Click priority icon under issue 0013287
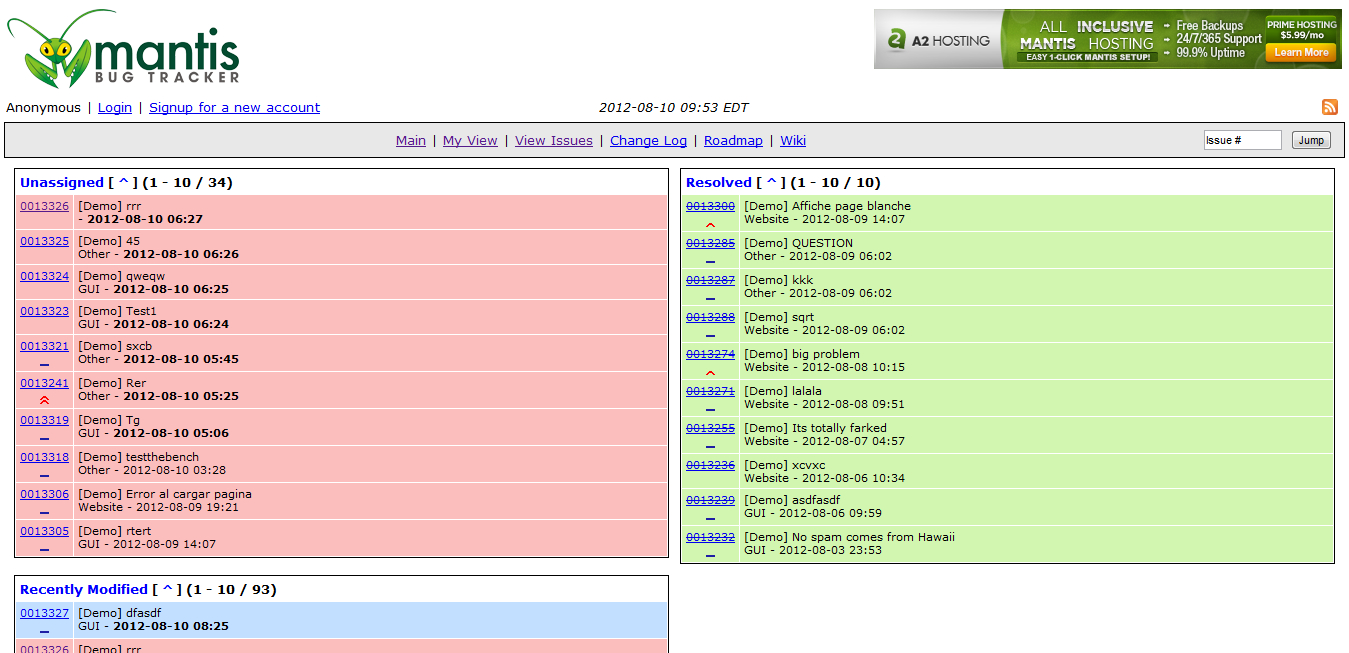Screen dimensions: 1349x653 pos(711,299)
